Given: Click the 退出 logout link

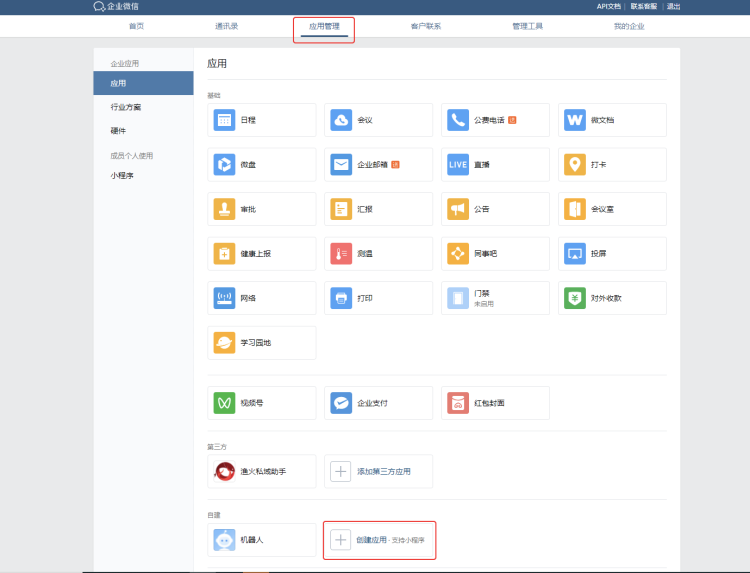Looking at the screenshot, I should click(x=673, y=6).
